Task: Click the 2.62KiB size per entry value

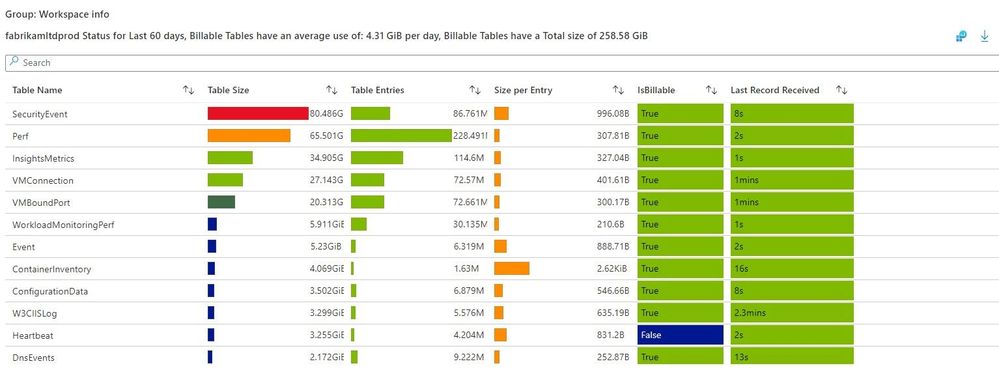Action: tap(613, 269)
